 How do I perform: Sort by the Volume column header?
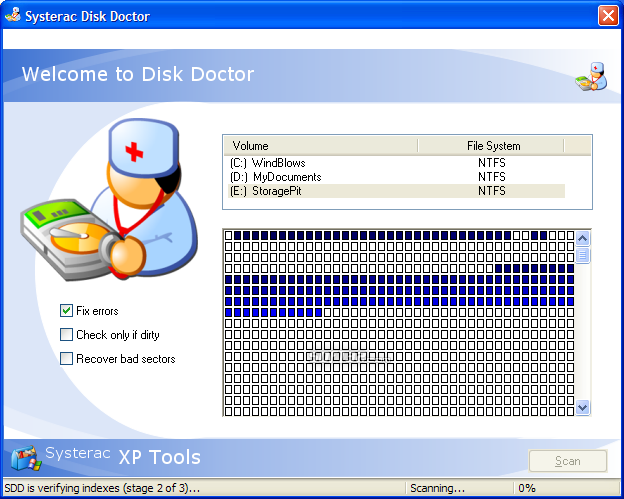pyautogui.click(x=320, y=146)
